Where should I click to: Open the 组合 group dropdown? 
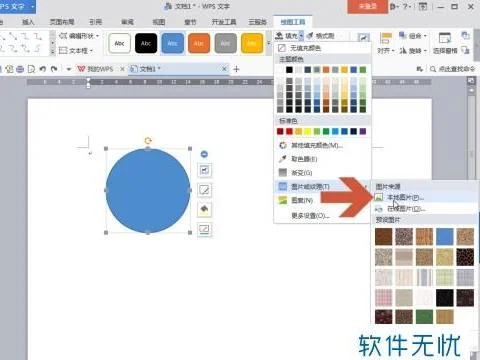(x=413, y=36)
